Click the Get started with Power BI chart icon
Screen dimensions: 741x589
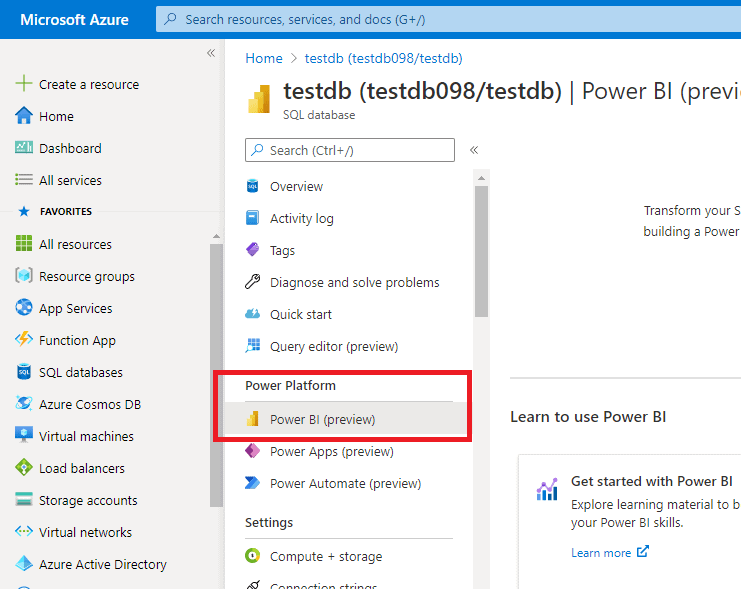coord(547,488)
